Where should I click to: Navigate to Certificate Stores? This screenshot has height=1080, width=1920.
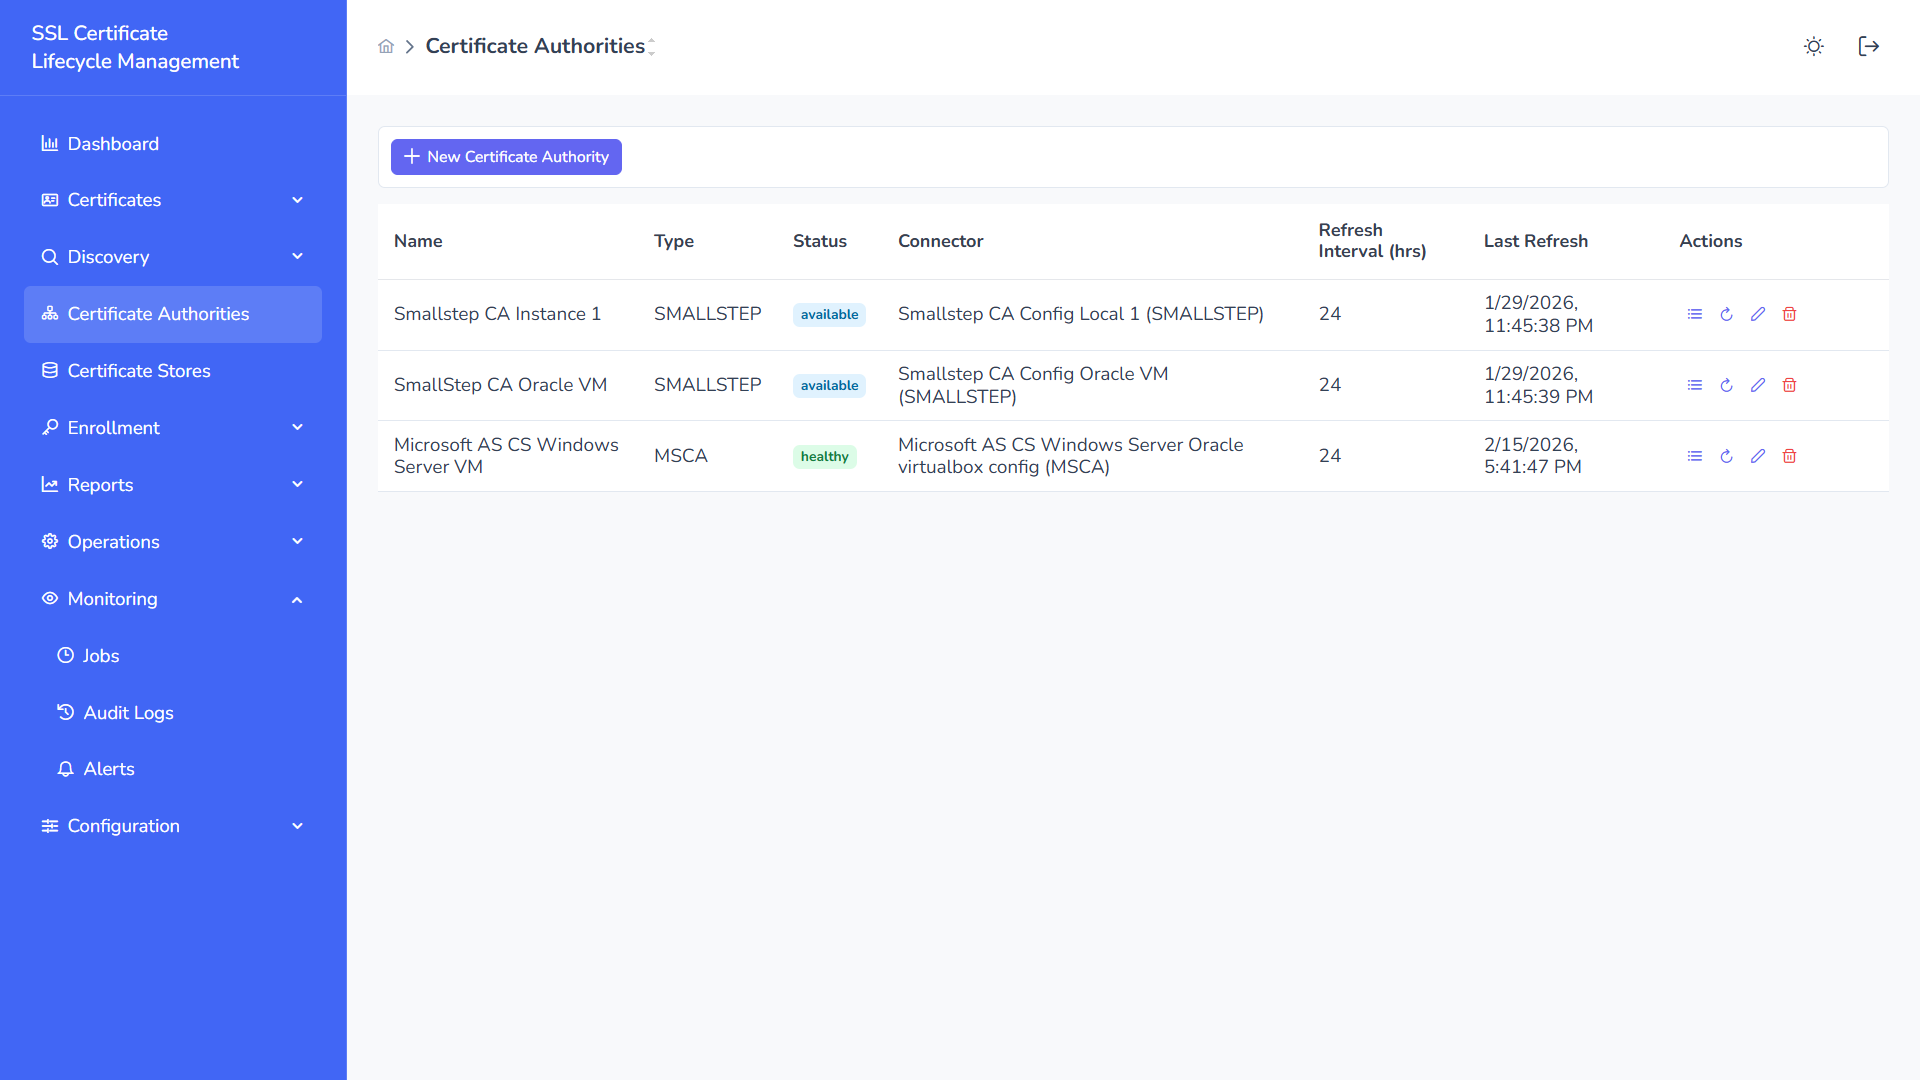tap(139, 370)
